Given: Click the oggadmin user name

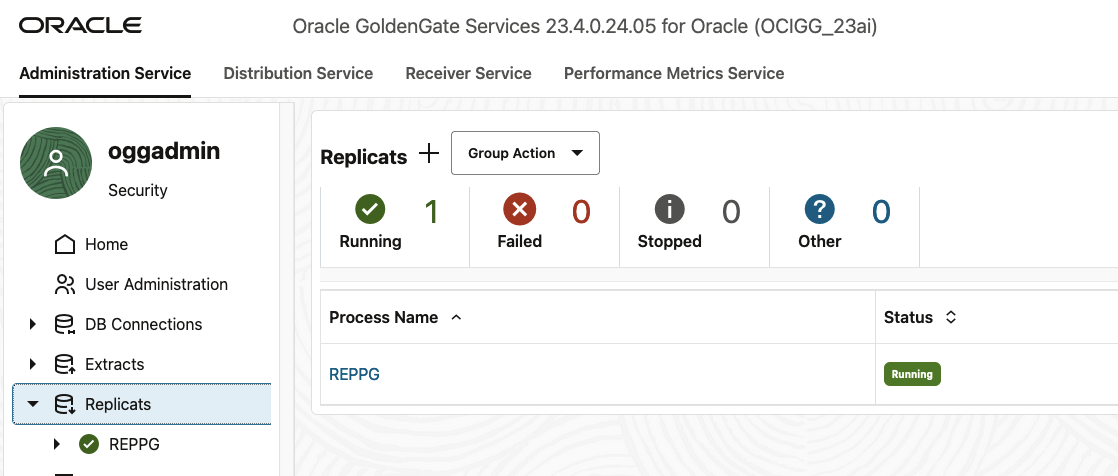Looking at the screenshot, I should coord(164,151).
